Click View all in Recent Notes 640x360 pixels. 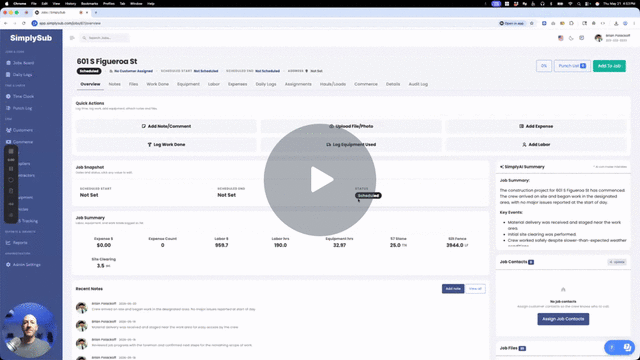tap(475, 289)
